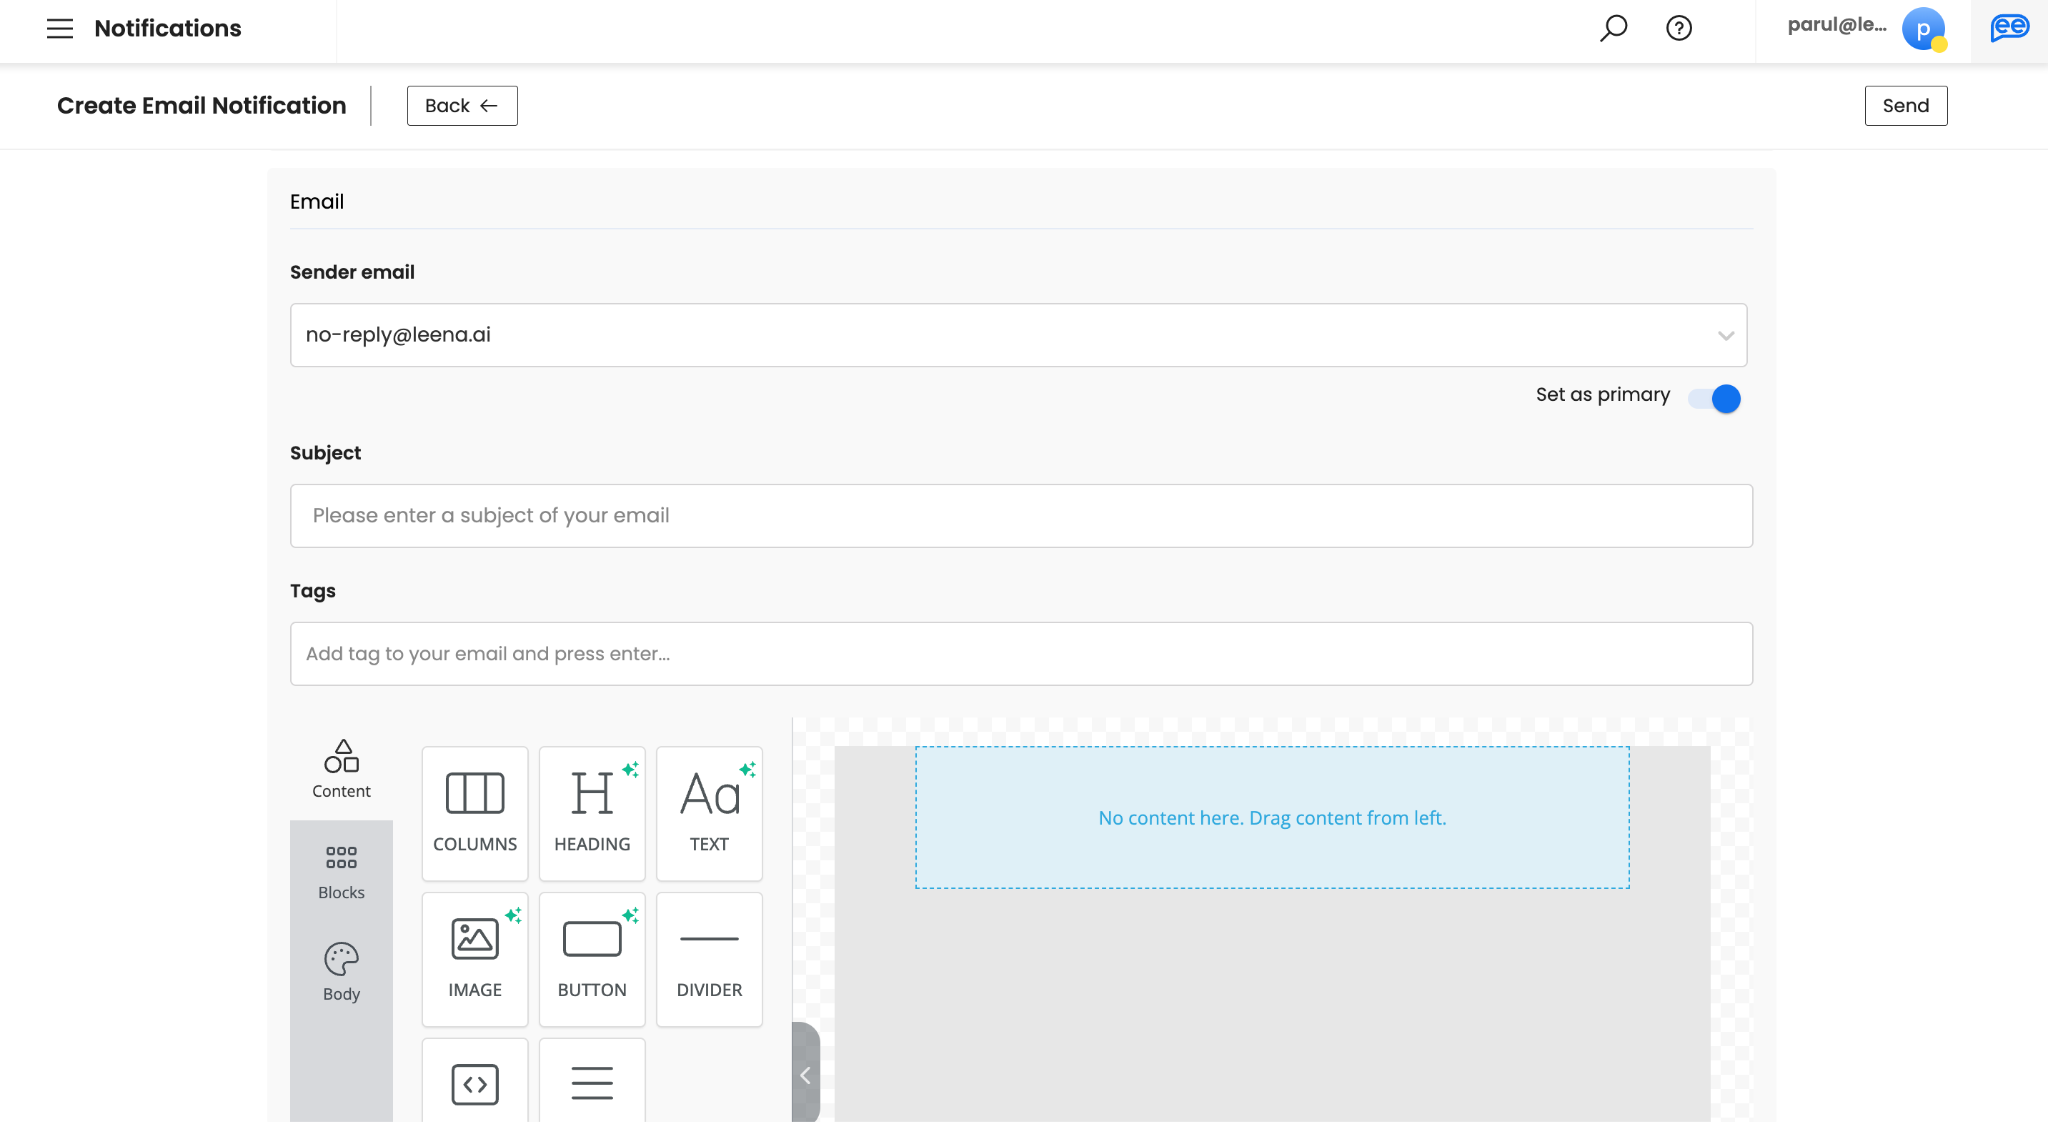Open the help question mark icon
2048x1122 pixels.
1679,28
